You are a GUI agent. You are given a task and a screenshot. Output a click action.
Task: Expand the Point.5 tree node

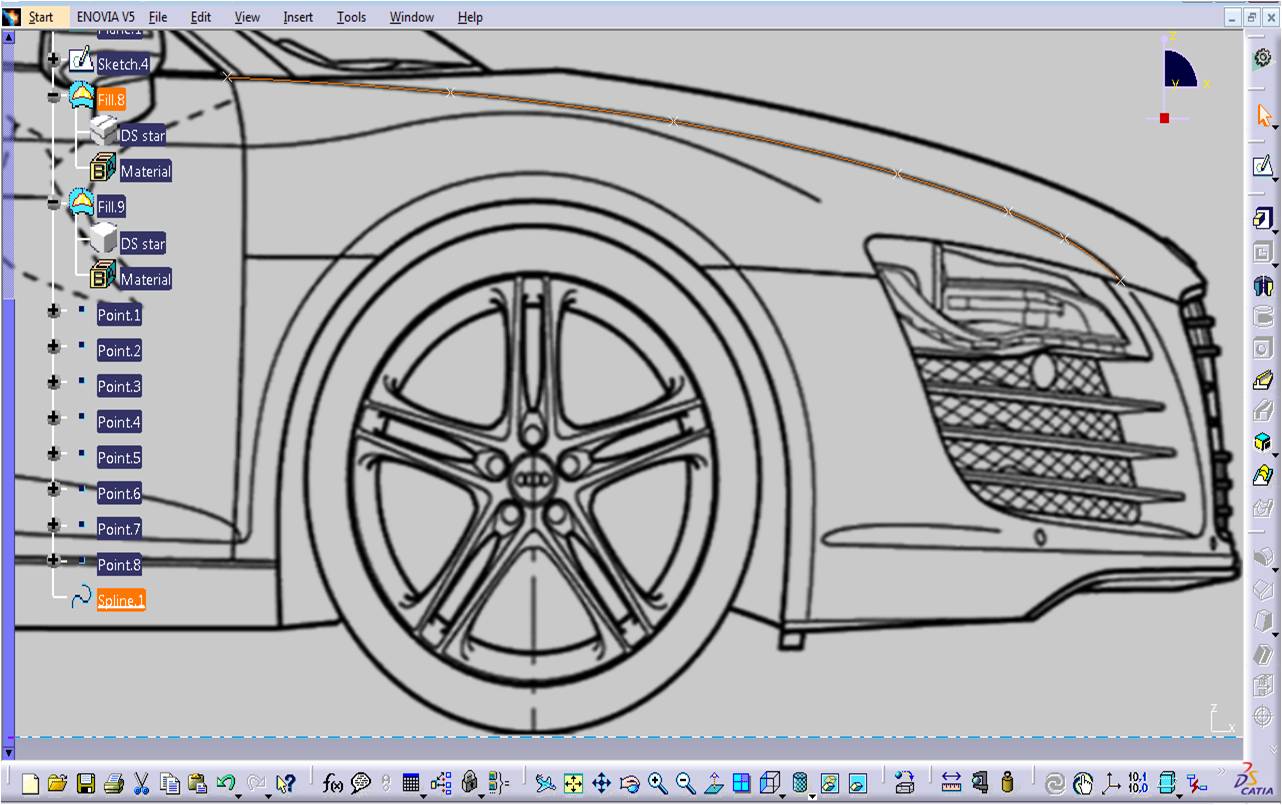click(54, 454)
